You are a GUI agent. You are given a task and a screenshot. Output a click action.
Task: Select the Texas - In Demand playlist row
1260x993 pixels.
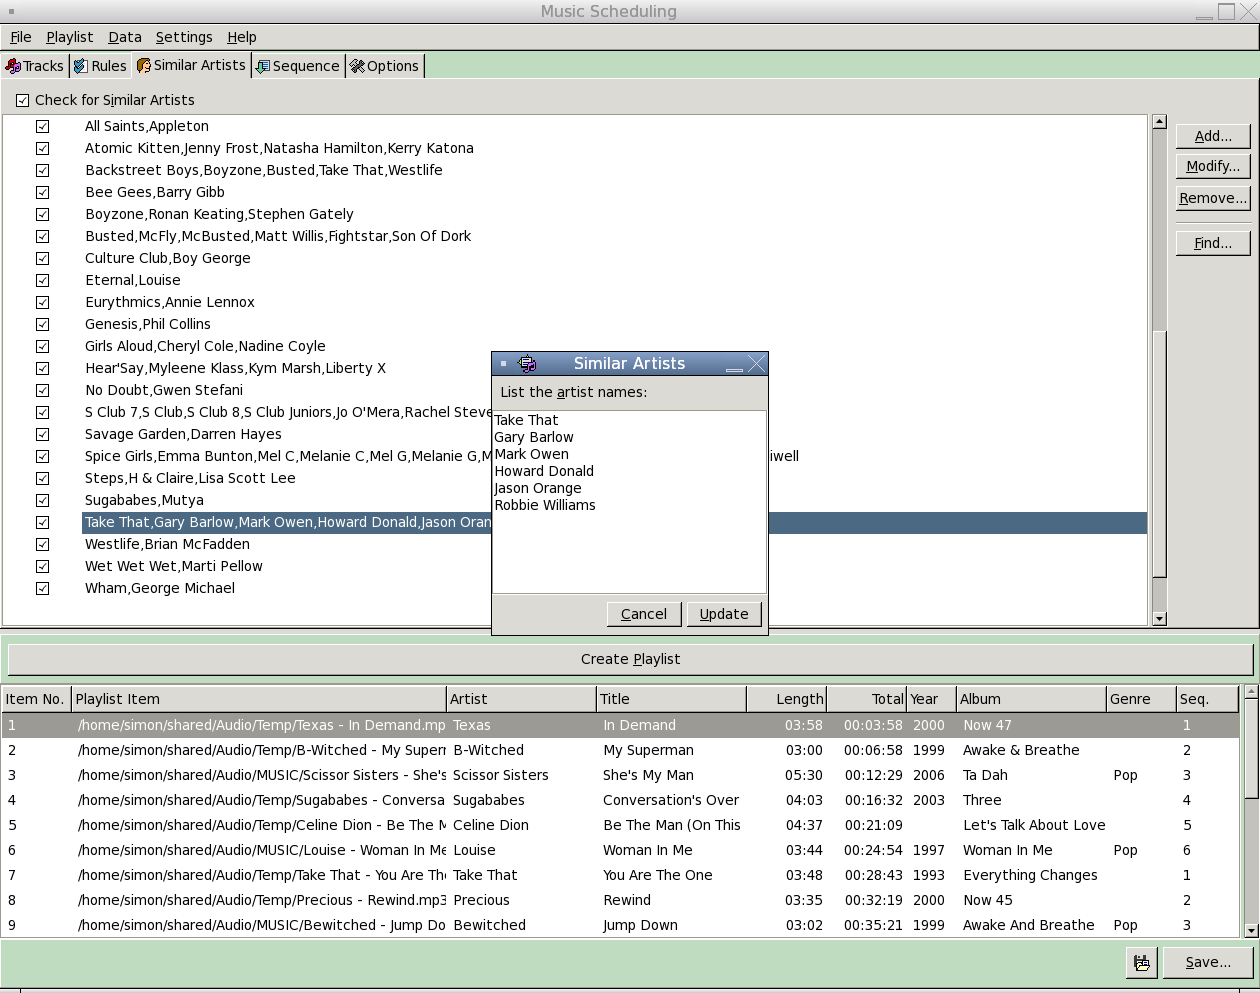tap(620, 725)
